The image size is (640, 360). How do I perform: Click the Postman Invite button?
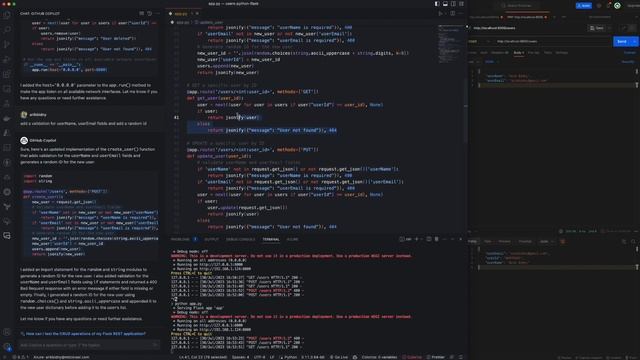[x=584, y=6]
